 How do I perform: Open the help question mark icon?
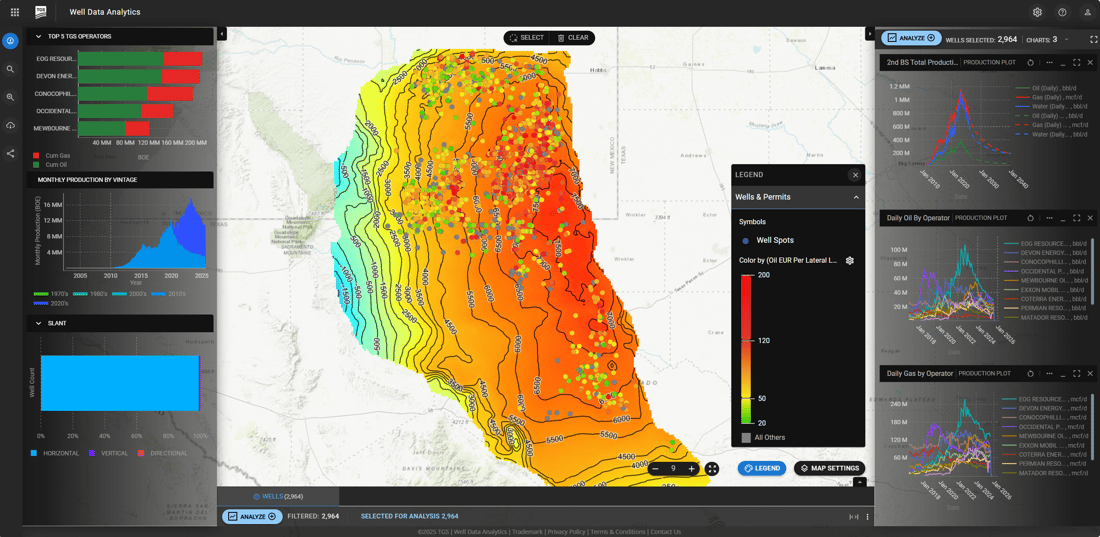[1062, 12]
